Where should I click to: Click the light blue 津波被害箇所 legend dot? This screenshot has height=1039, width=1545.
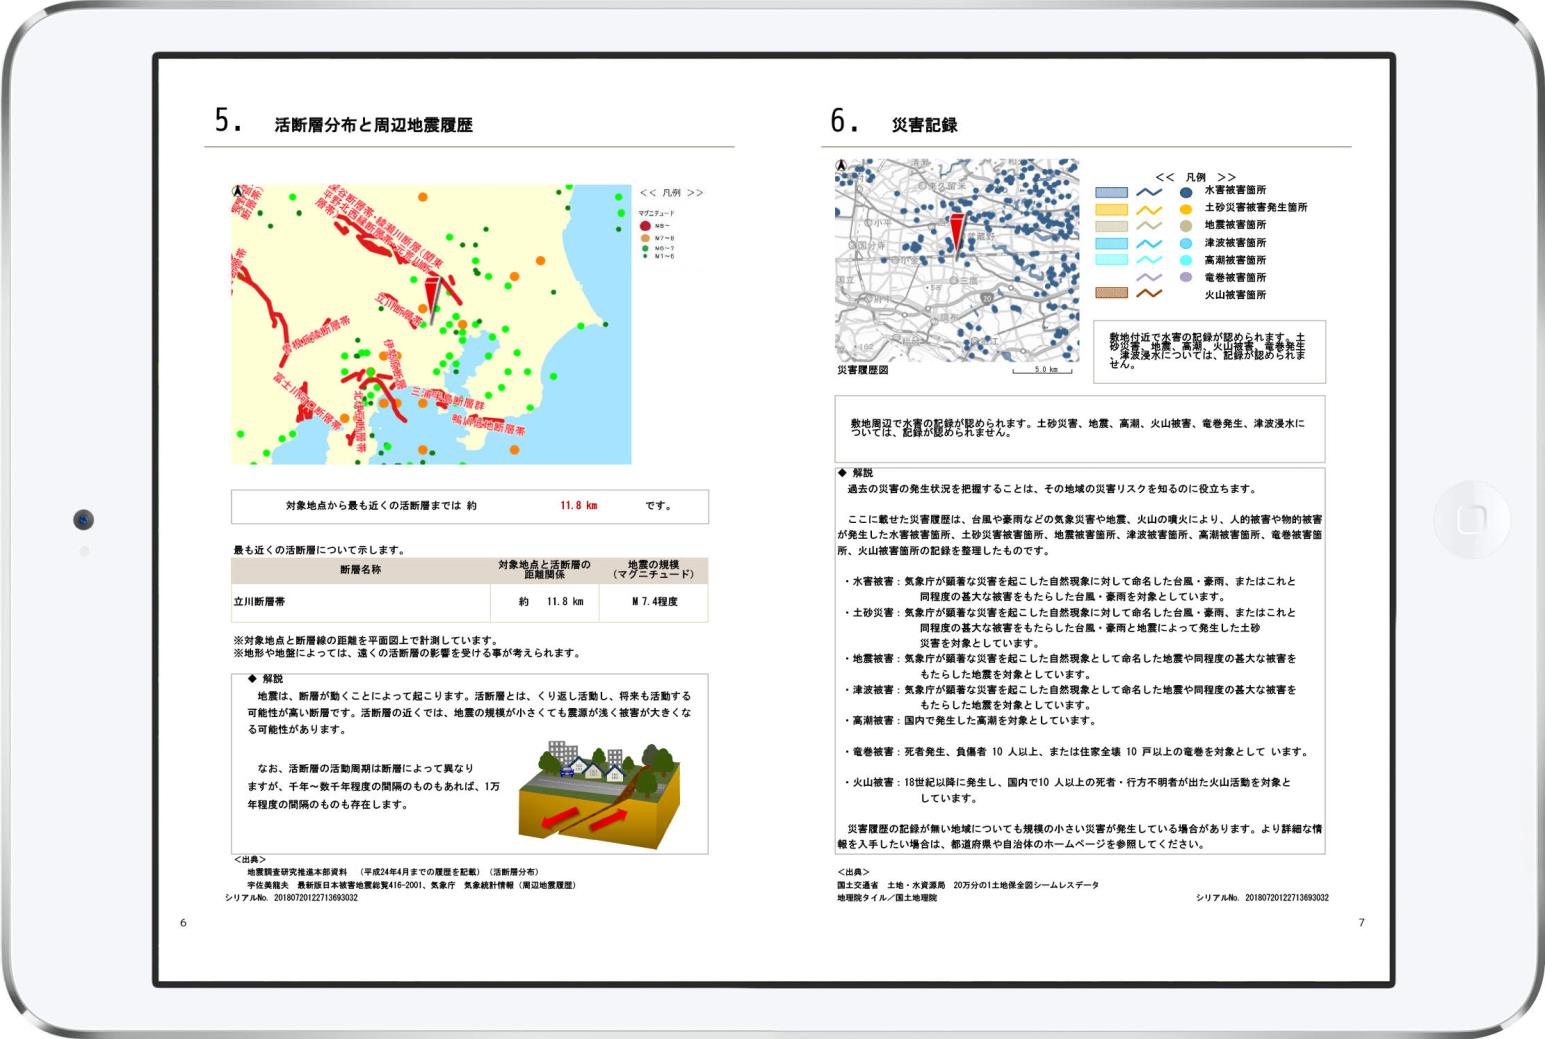pyautogui.click(x=1186, y=243)
